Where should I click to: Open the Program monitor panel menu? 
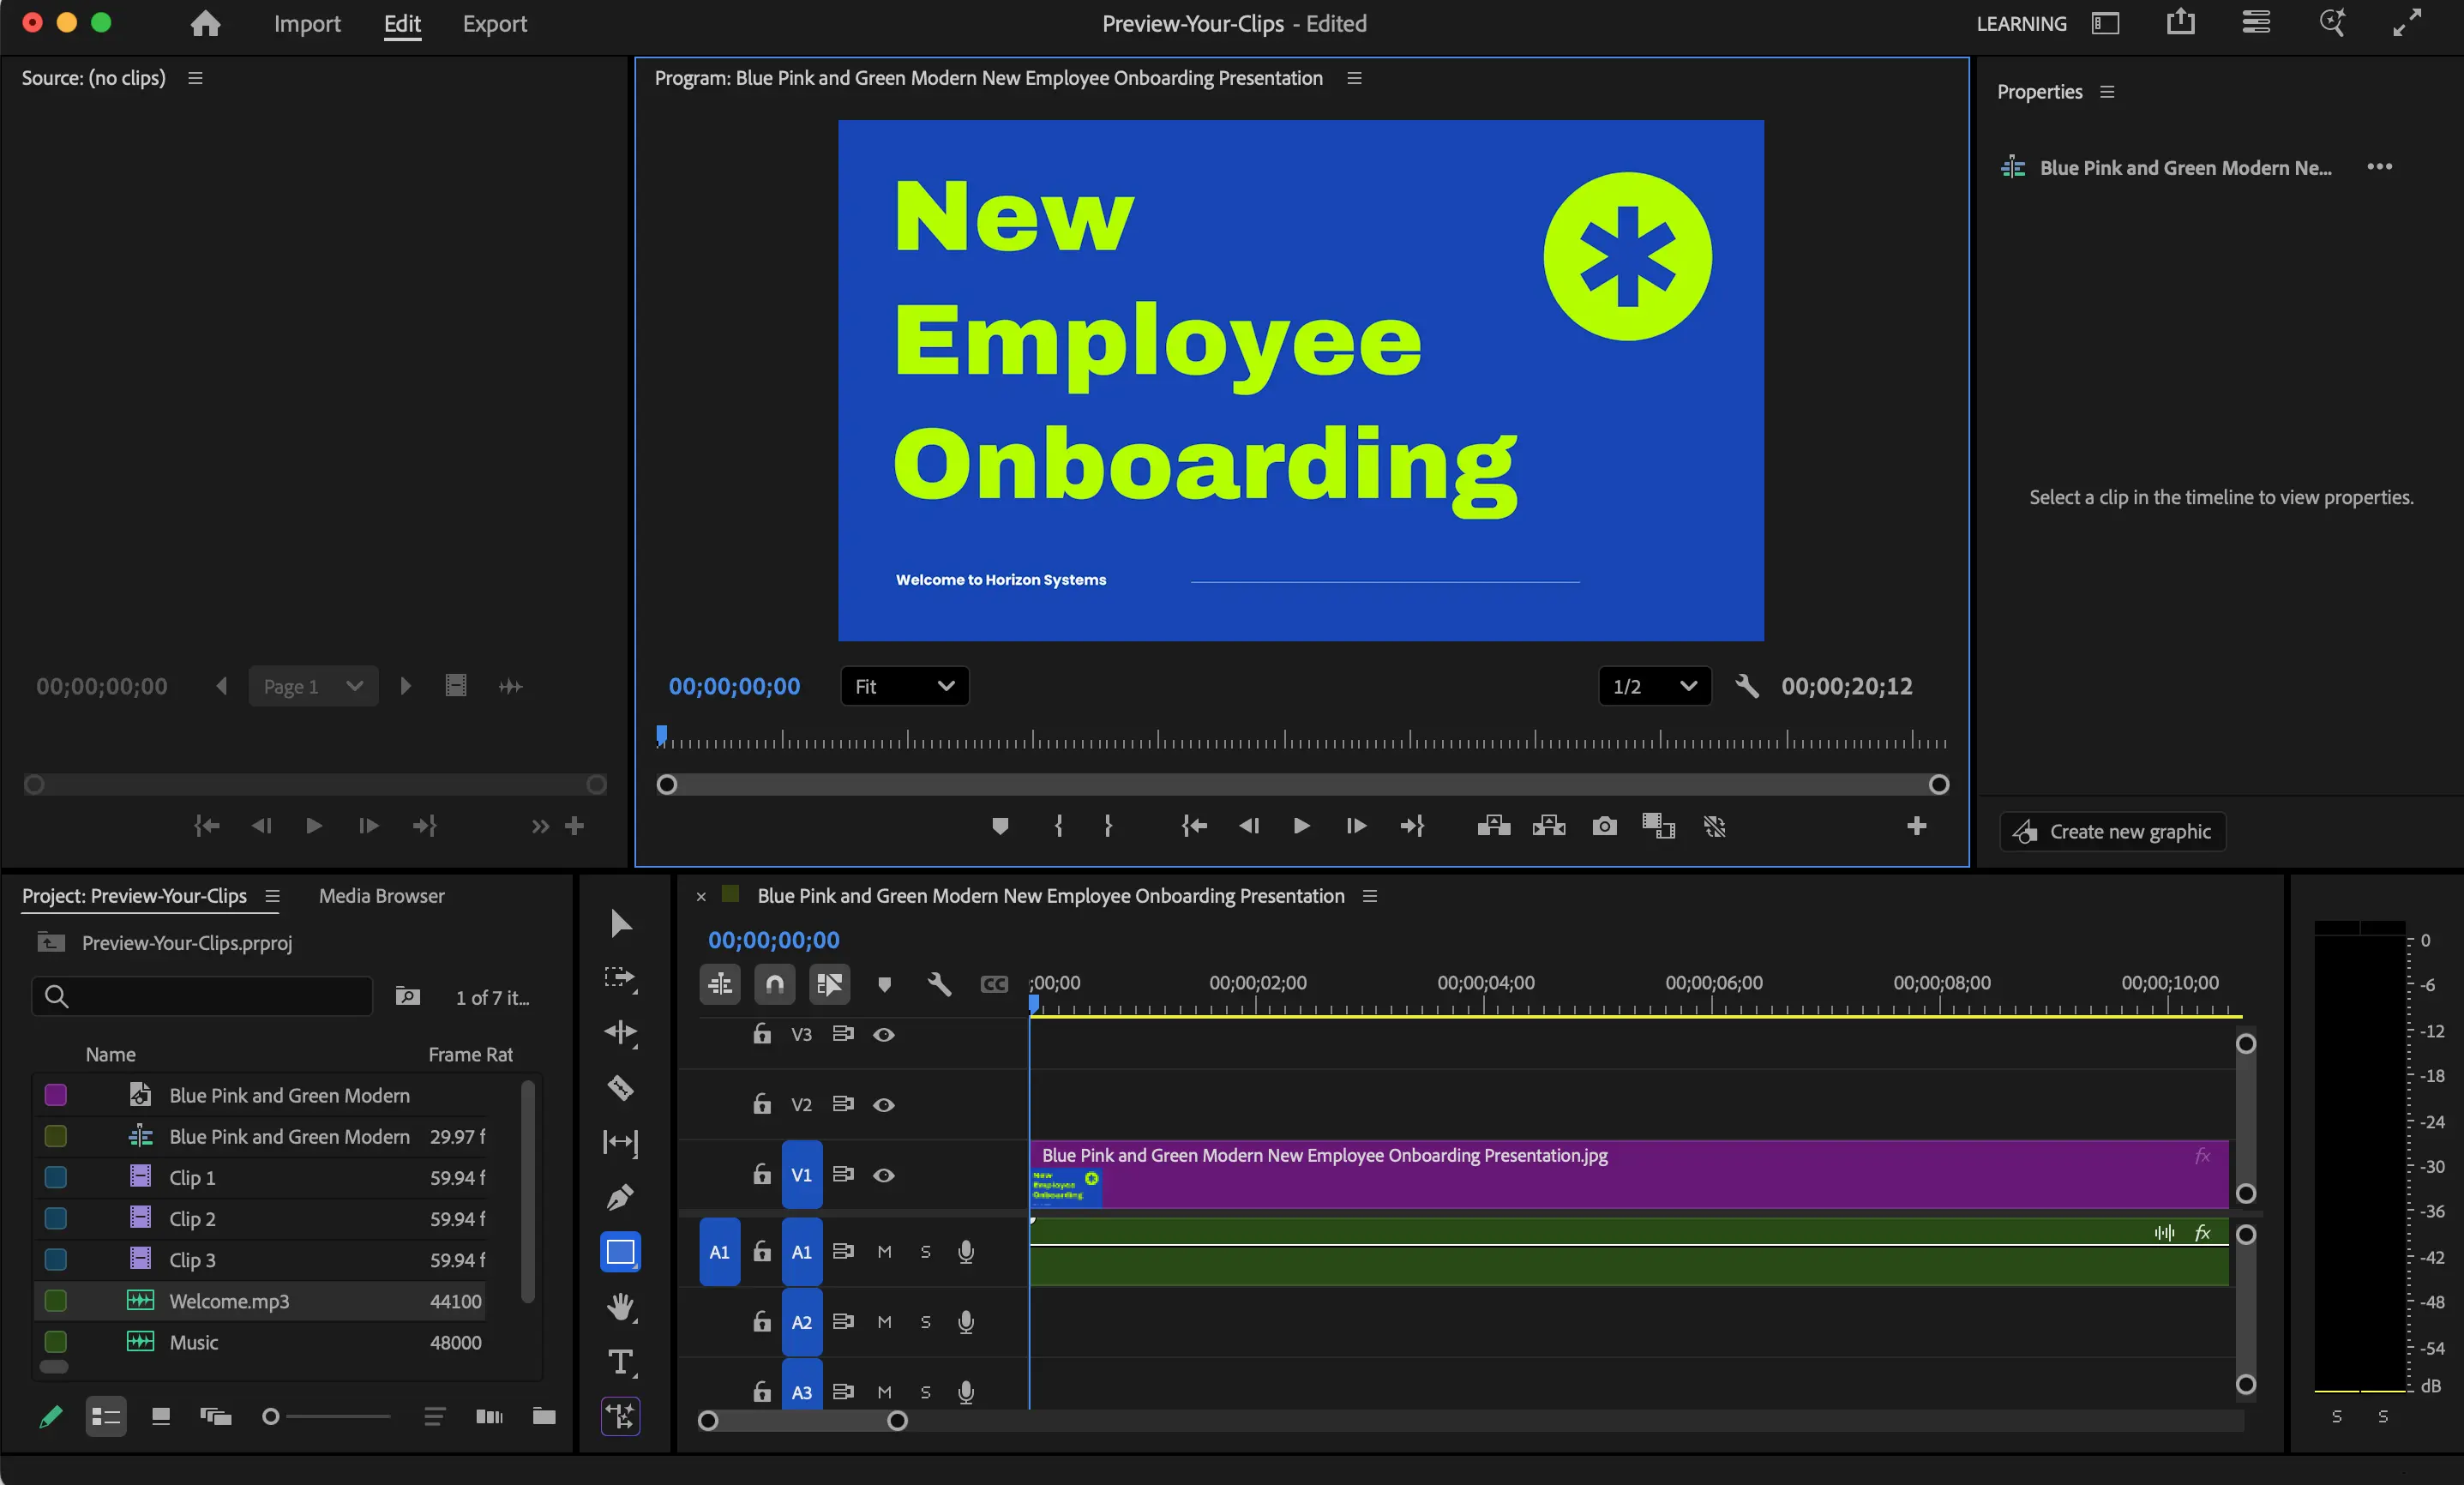pyautogui.click(x=1354, y=78)
